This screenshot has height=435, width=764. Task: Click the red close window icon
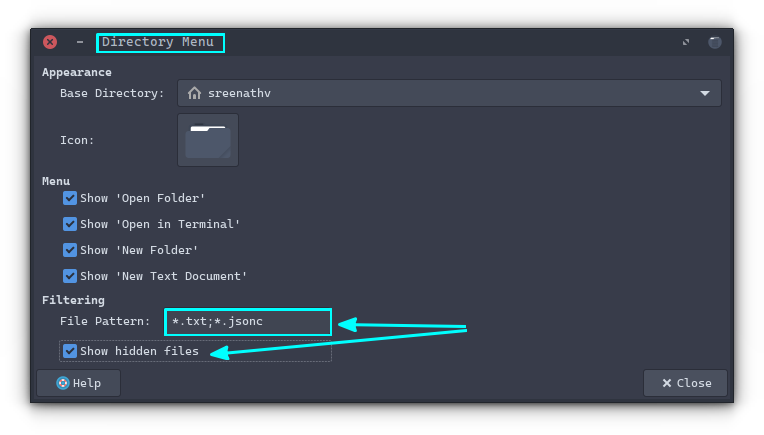(x=50, y=42)
